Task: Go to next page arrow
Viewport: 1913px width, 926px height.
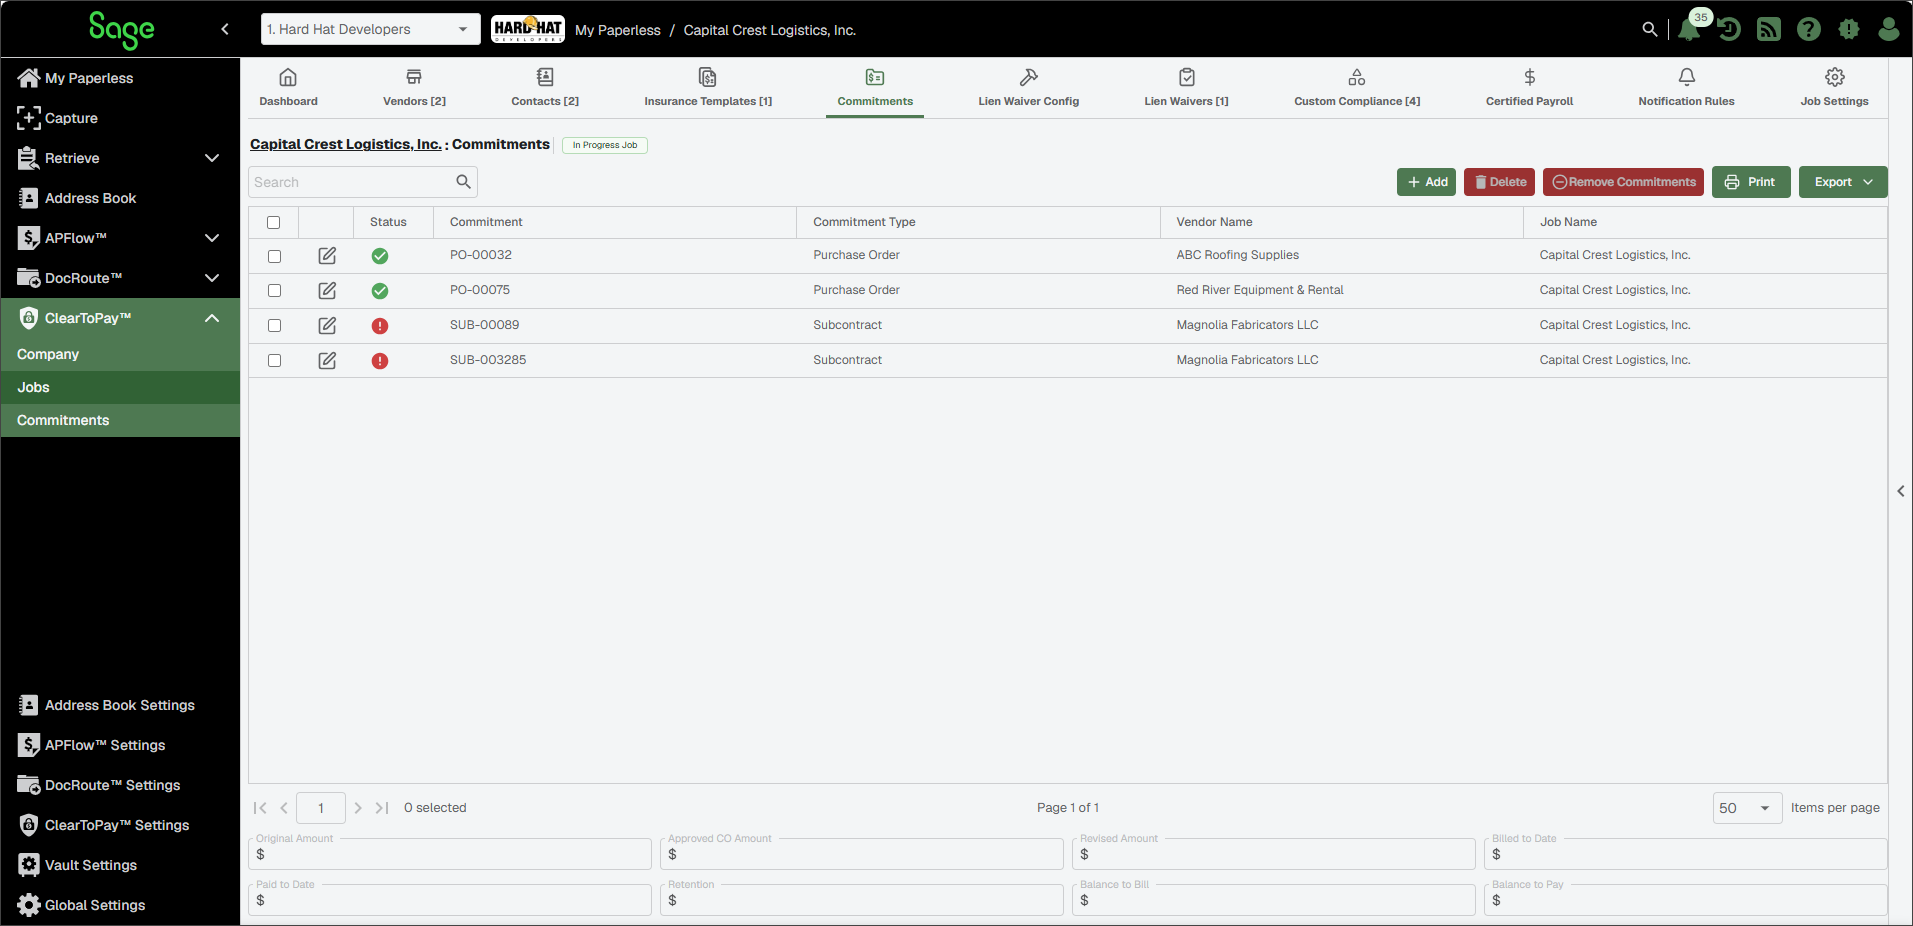Action: [x=358, y=808]
